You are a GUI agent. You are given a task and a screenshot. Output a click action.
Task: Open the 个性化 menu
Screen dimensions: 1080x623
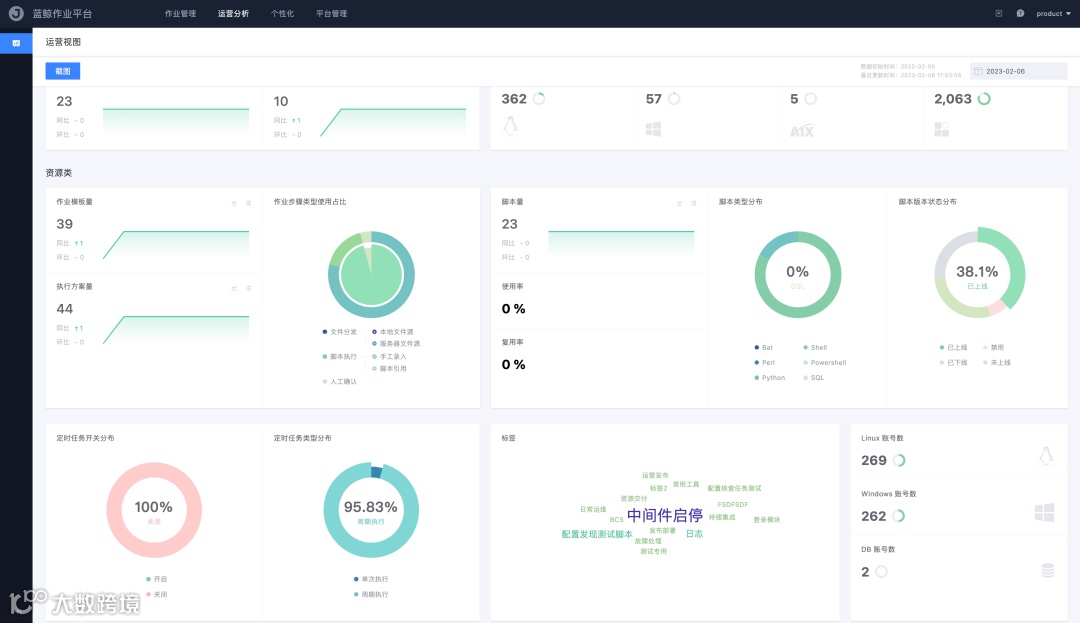[282, 13]
